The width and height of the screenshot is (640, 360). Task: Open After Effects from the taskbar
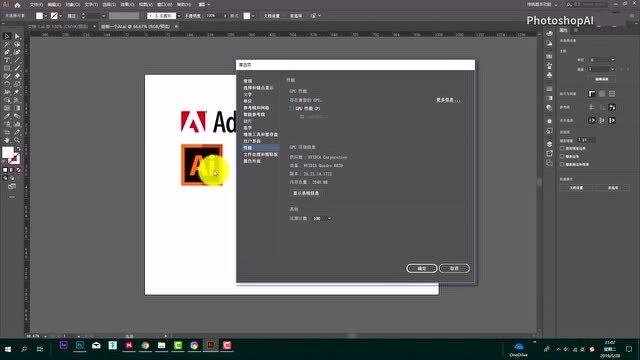pos(64,346)
